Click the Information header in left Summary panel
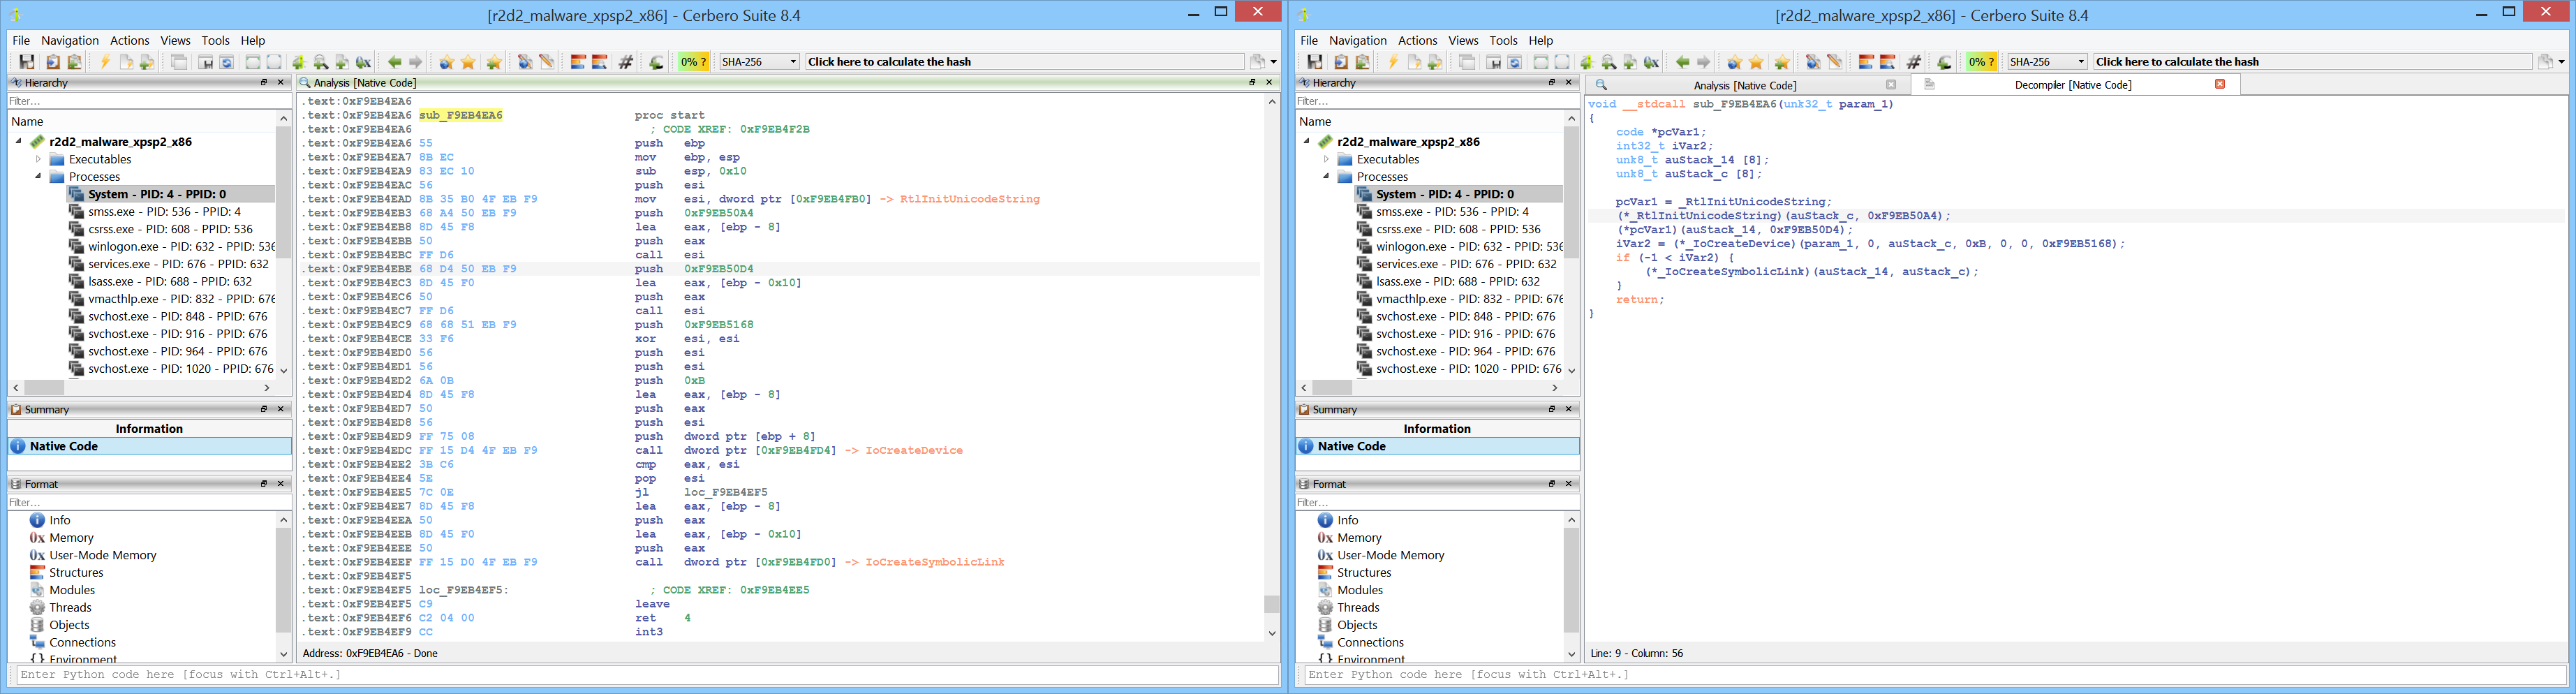Image resolution: width=2576 pixels, height=694 pixels. pos(149,428)
